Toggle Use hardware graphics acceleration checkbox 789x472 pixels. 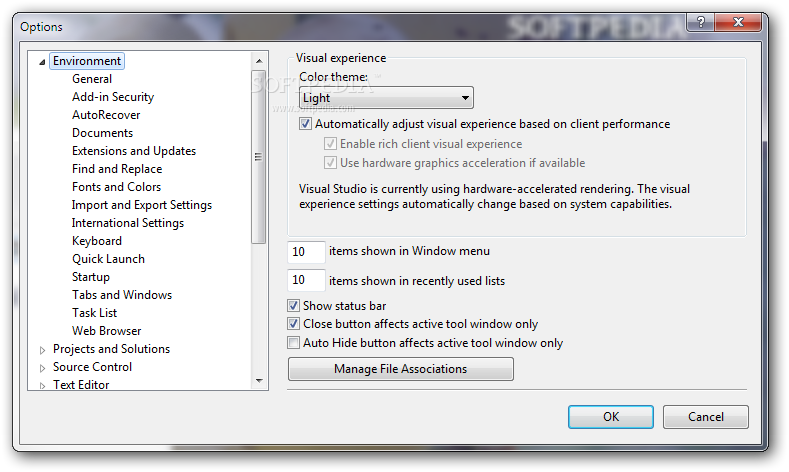[x=330, y=163]
